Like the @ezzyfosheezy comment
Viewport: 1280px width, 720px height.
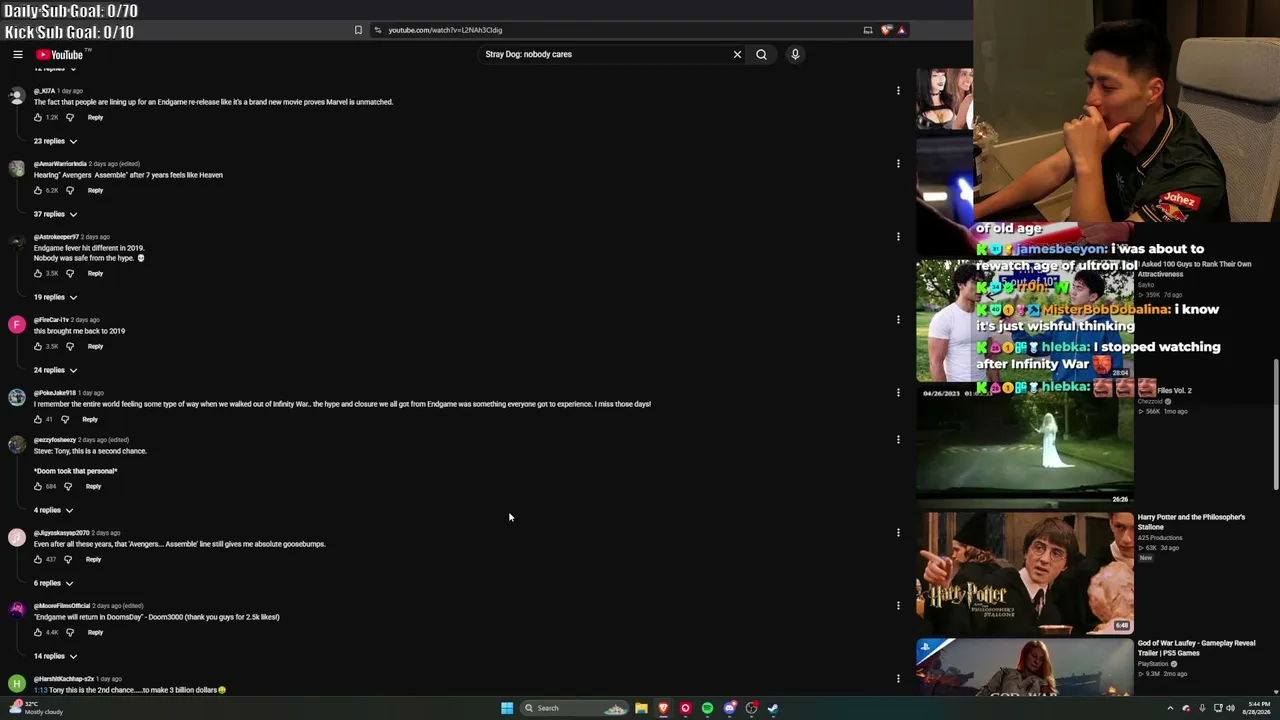click(x=38, y=486)
